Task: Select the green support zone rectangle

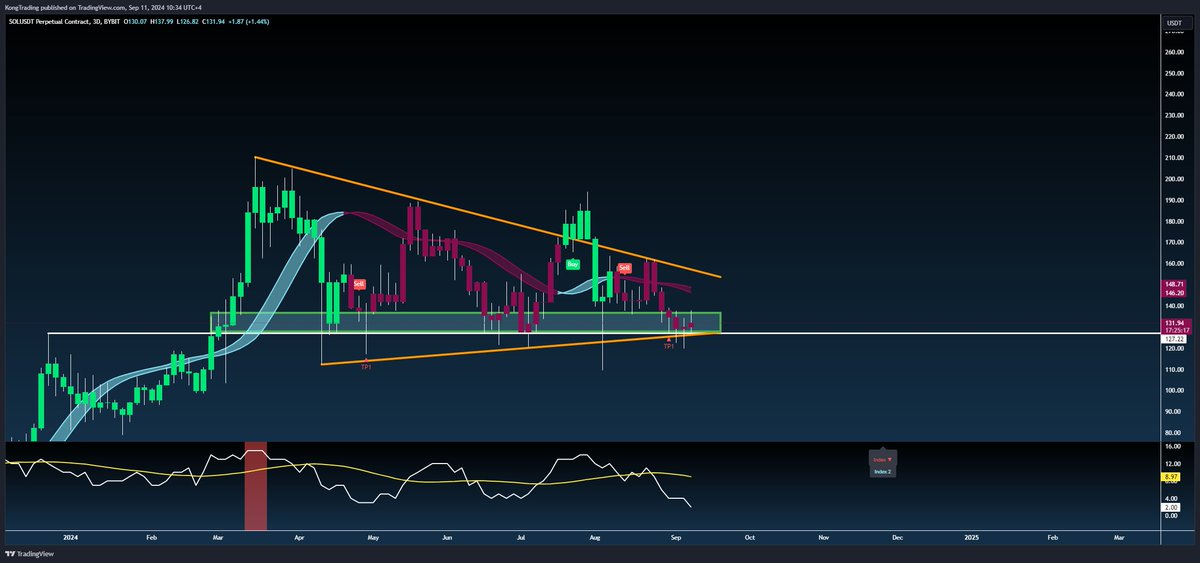Action: (x=466, y=322)
